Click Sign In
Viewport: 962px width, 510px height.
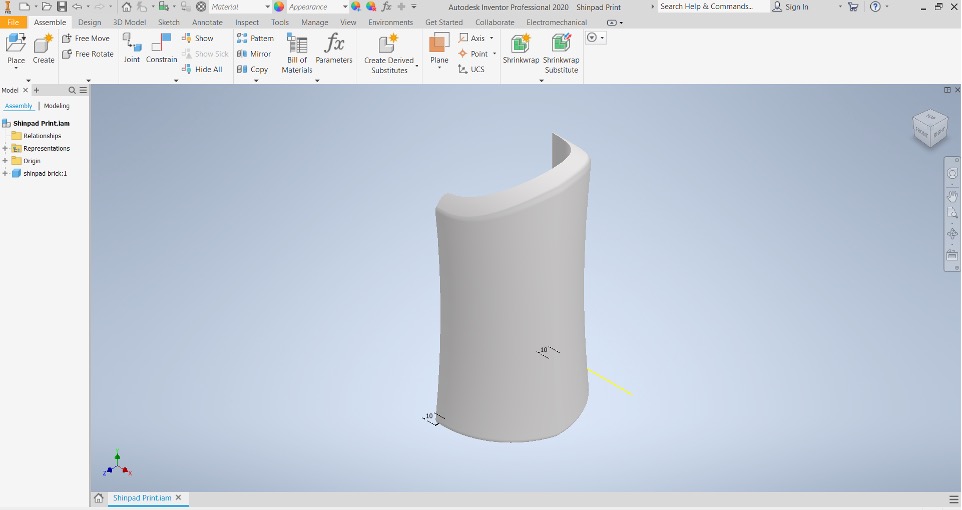coord(791,7)
